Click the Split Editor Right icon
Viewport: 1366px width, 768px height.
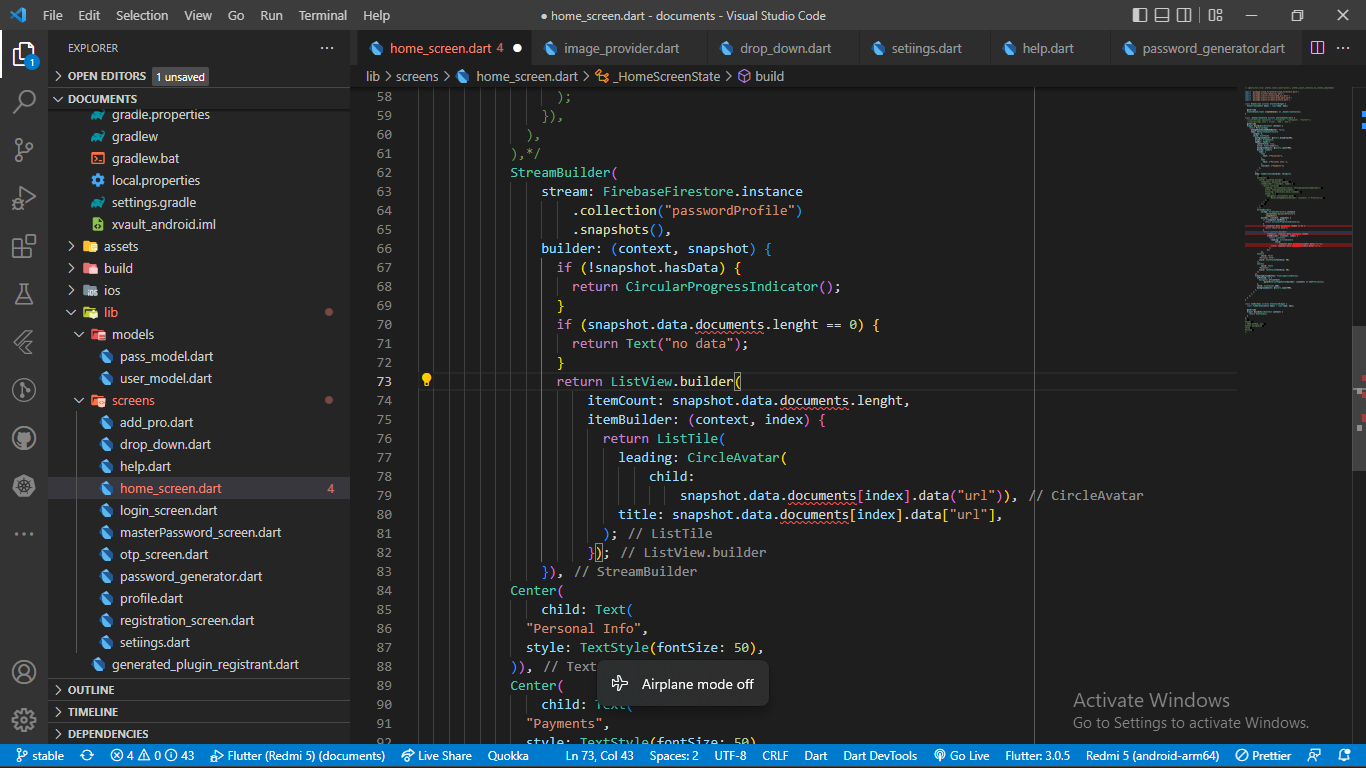pos(1318,48)
